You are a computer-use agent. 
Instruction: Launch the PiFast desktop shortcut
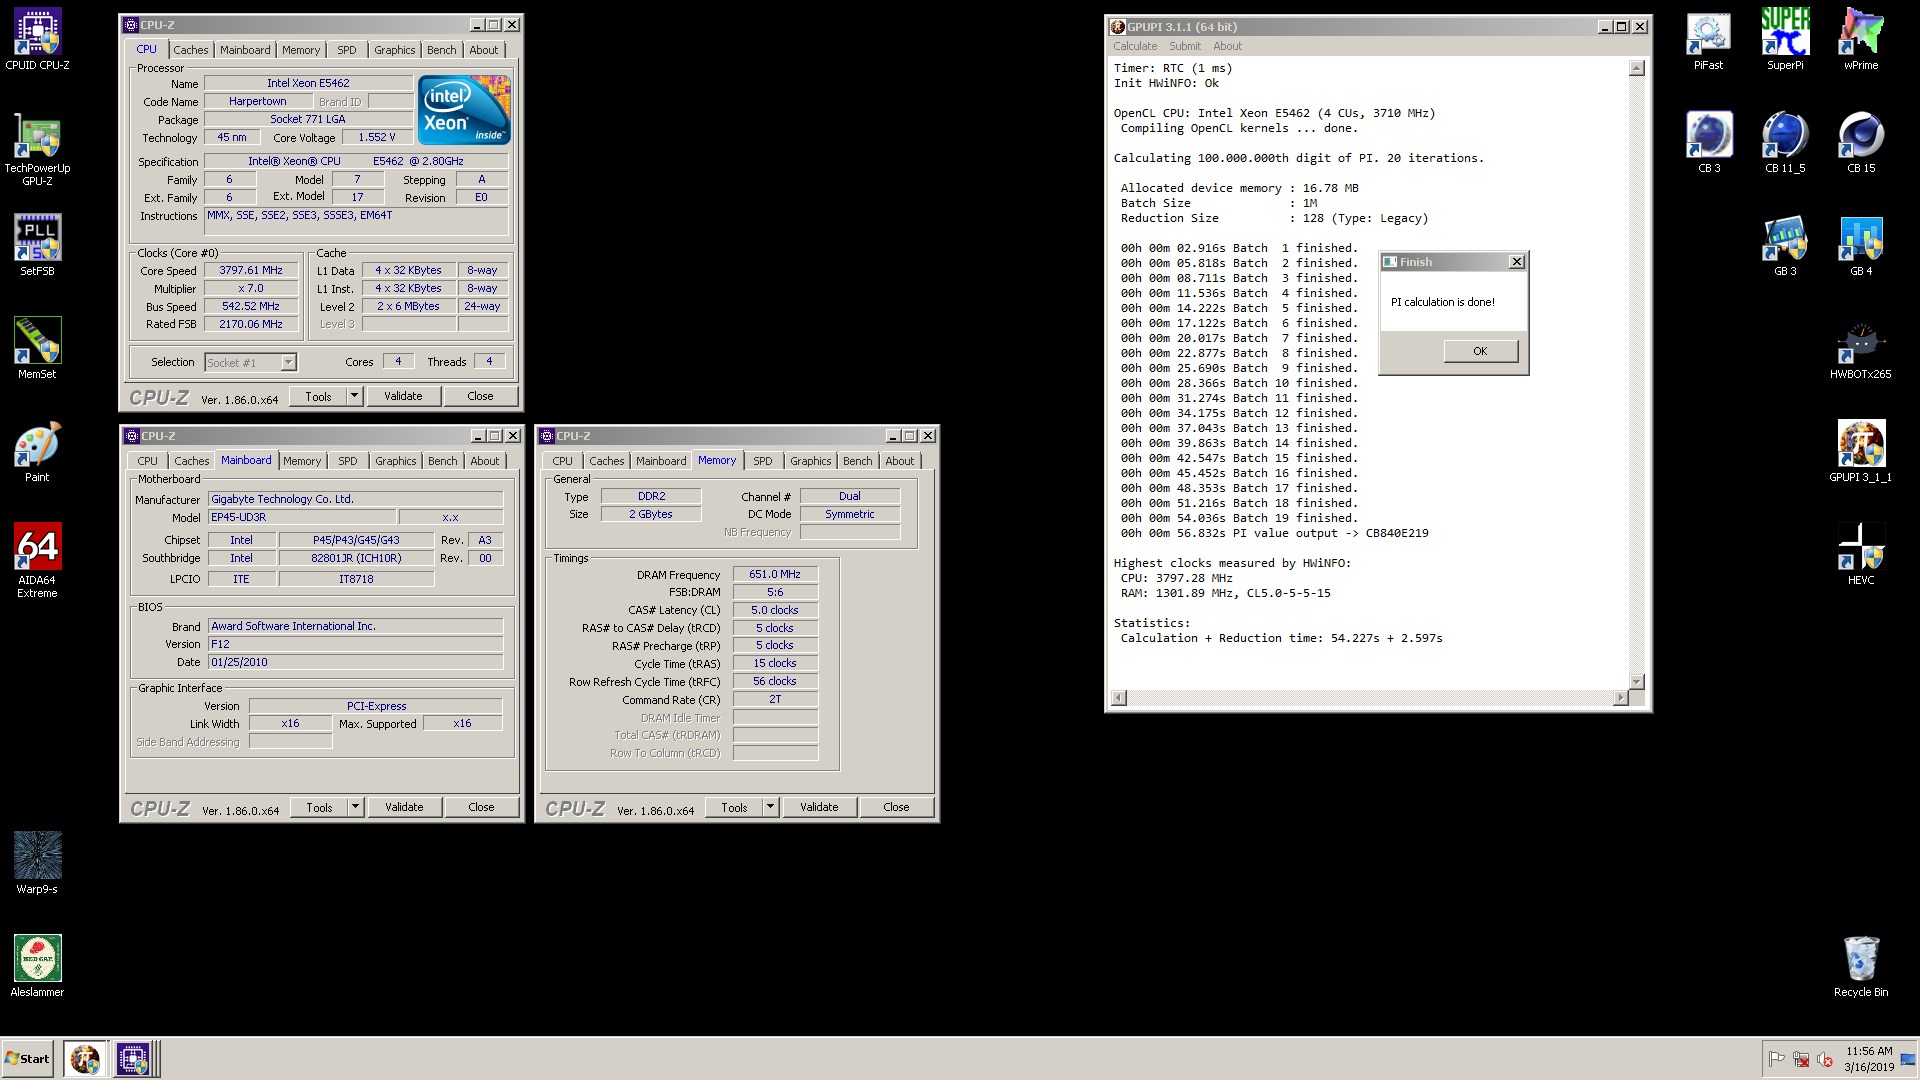coord(1708,40)
